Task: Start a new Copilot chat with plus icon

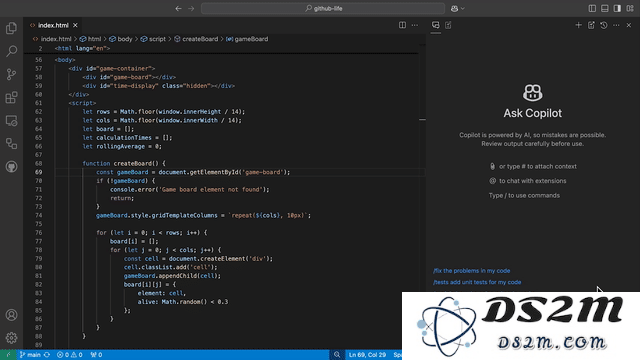Action: (578, 25)
